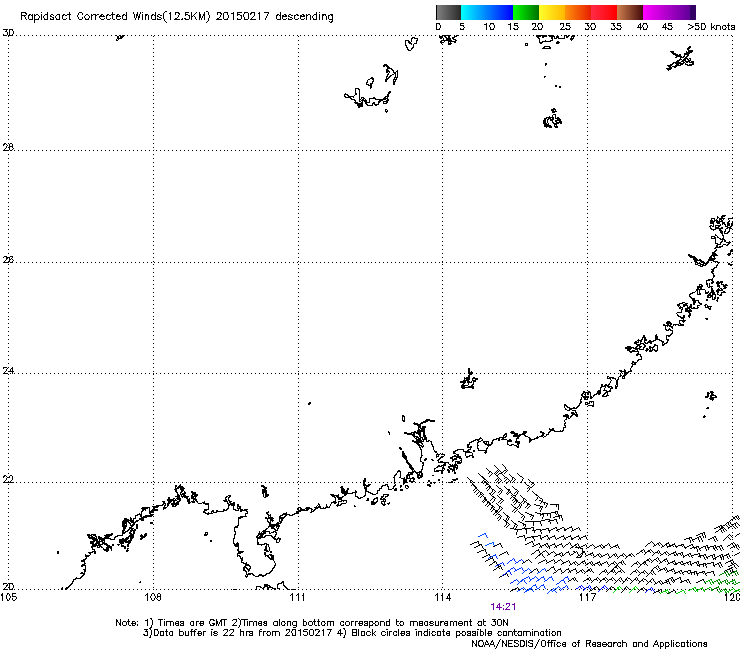Click the green 15-20 knots legend color

pos(526,12)
